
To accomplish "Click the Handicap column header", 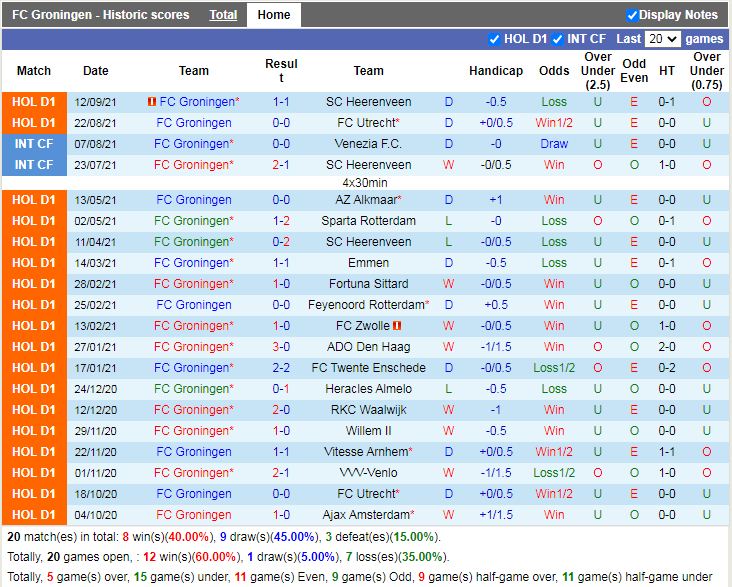I will point(495,71).
